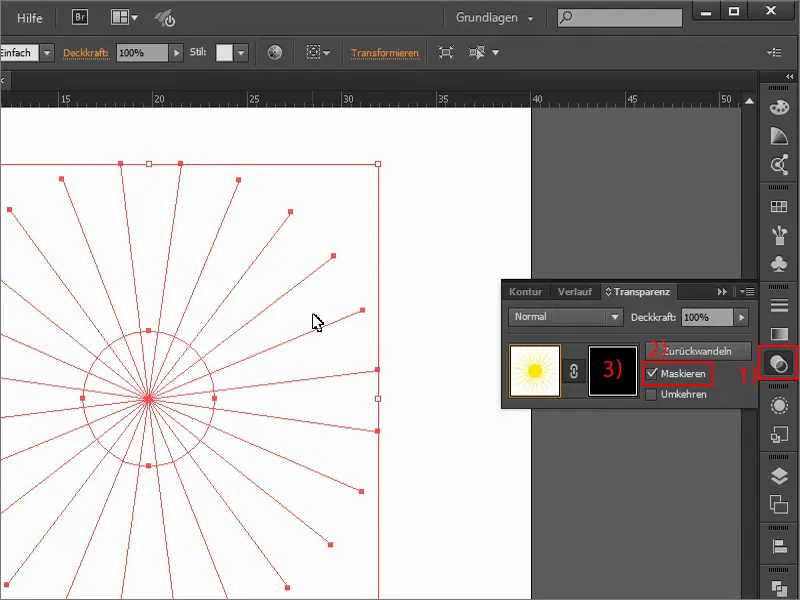This screenshot has height=600, width=800.
Task: Open the Swatches grid panel icon
Action: (779, 207)
